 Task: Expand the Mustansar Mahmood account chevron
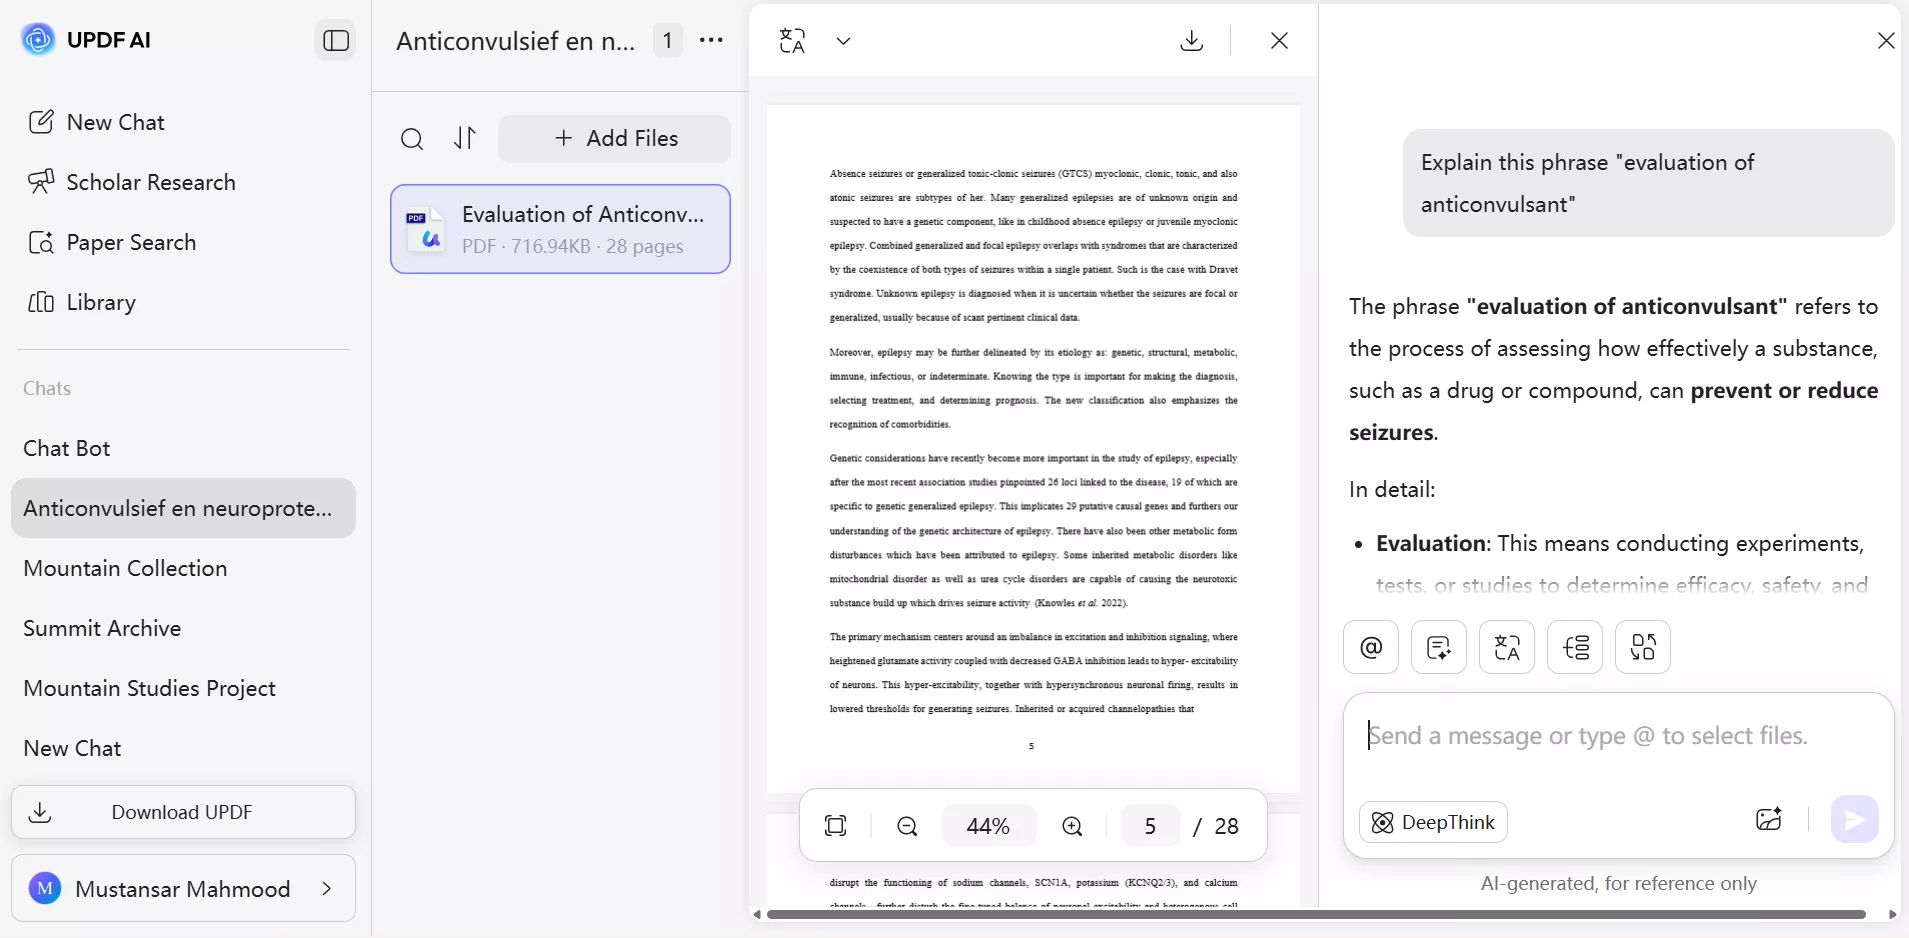coord(328,889)
